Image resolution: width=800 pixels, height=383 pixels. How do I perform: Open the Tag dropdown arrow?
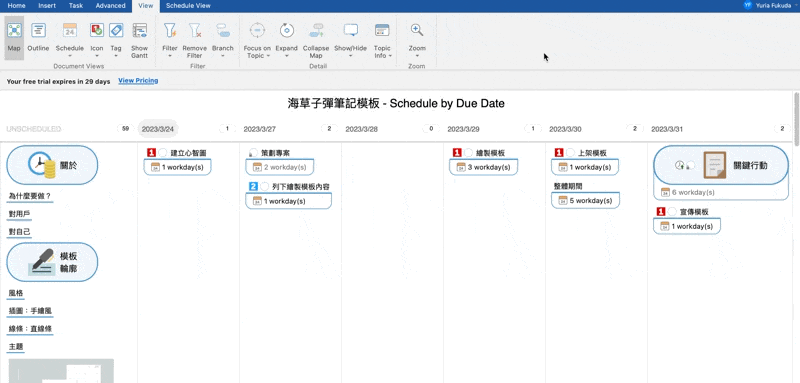(116, 56)
